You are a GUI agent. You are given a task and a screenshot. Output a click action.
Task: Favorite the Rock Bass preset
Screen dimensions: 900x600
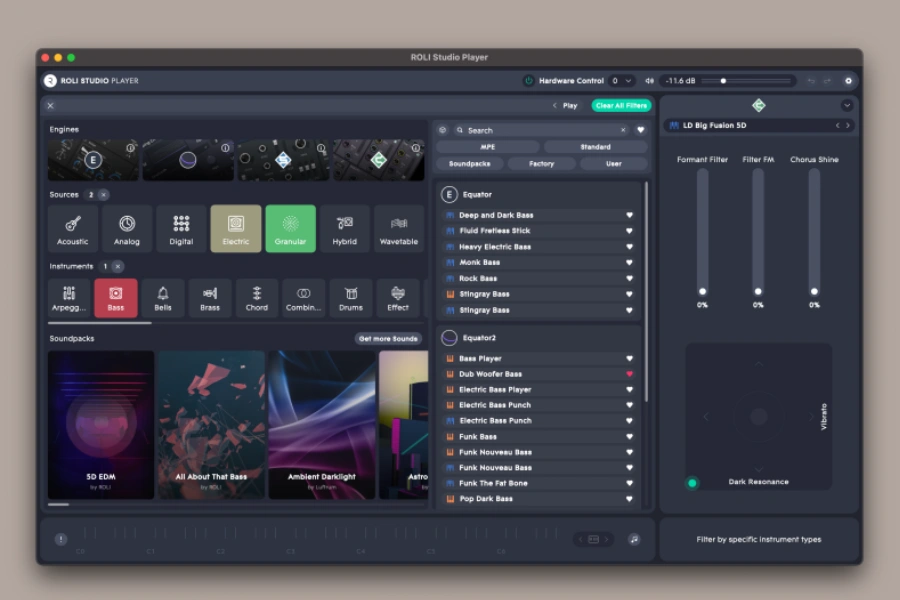coord(630,278)
